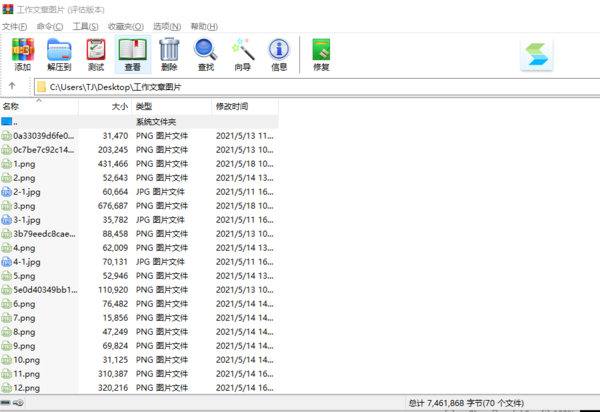
Task: Go up one folder level arrow
Action: (12, 87)
